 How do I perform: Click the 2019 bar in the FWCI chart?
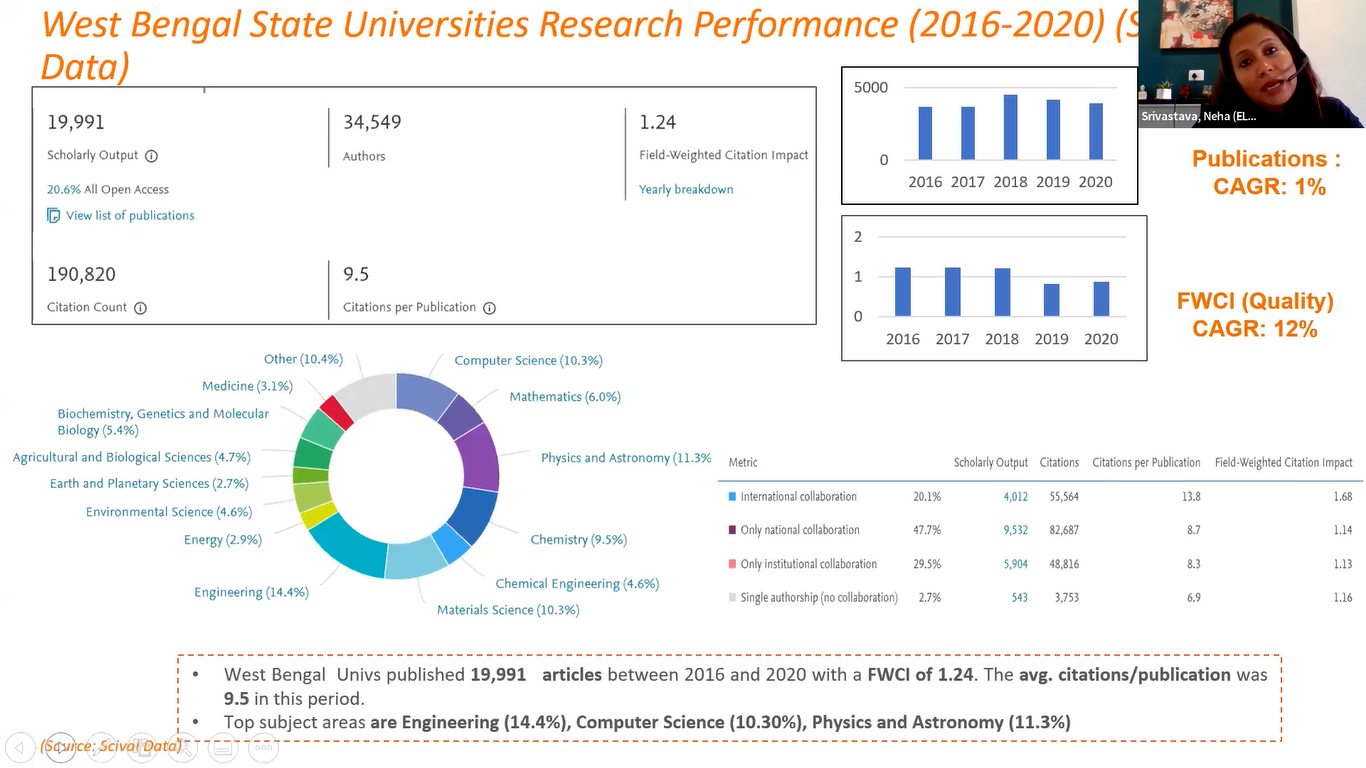1051,300
